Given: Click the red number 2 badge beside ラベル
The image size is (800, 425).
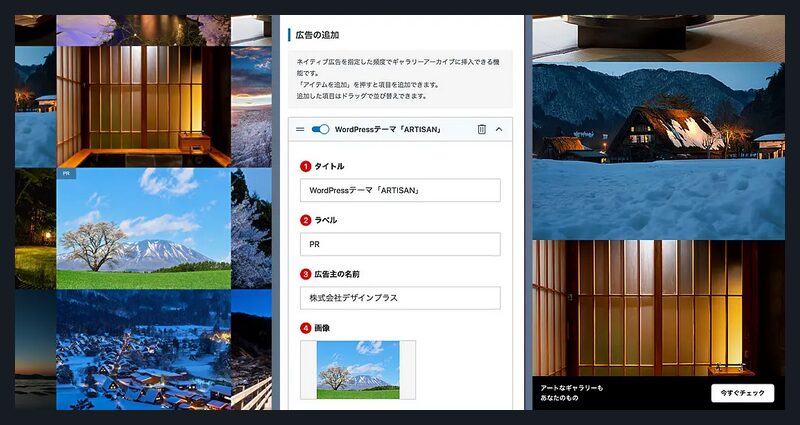Looking at the screenshot, I should (x=306, y=220).
